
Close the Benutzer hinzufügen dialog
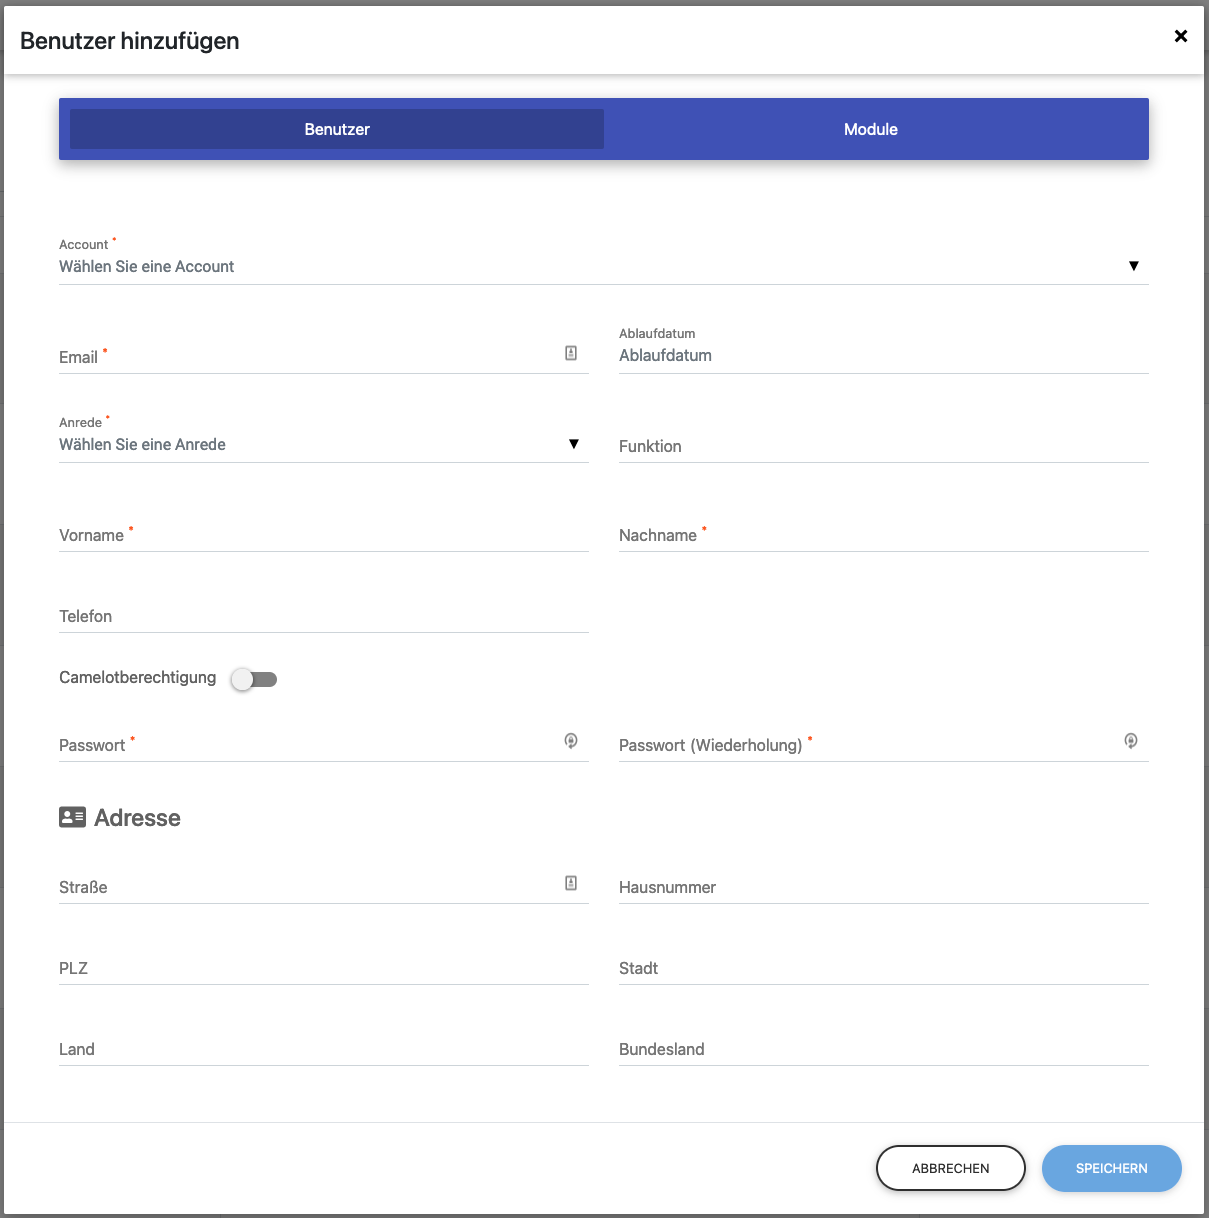coord(1181,36)
